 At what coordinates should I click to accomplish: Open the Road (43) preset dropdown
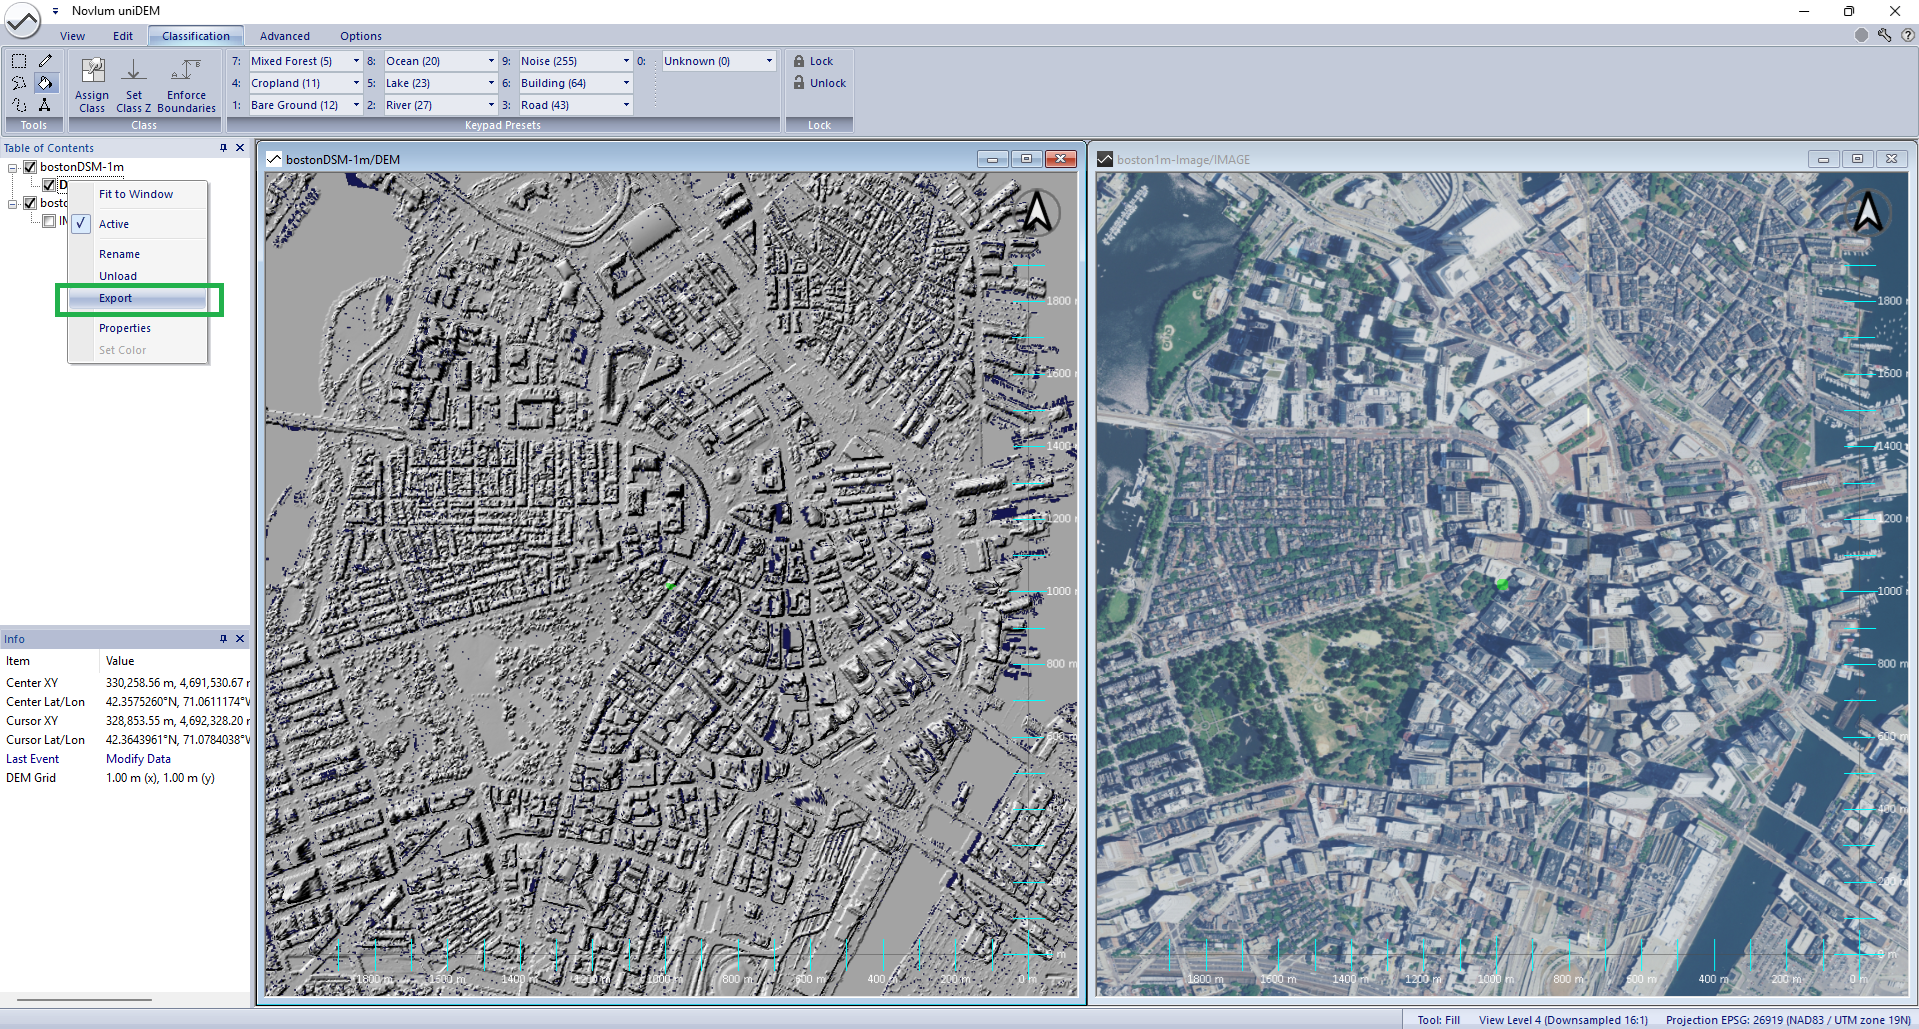tap(626, 105)
